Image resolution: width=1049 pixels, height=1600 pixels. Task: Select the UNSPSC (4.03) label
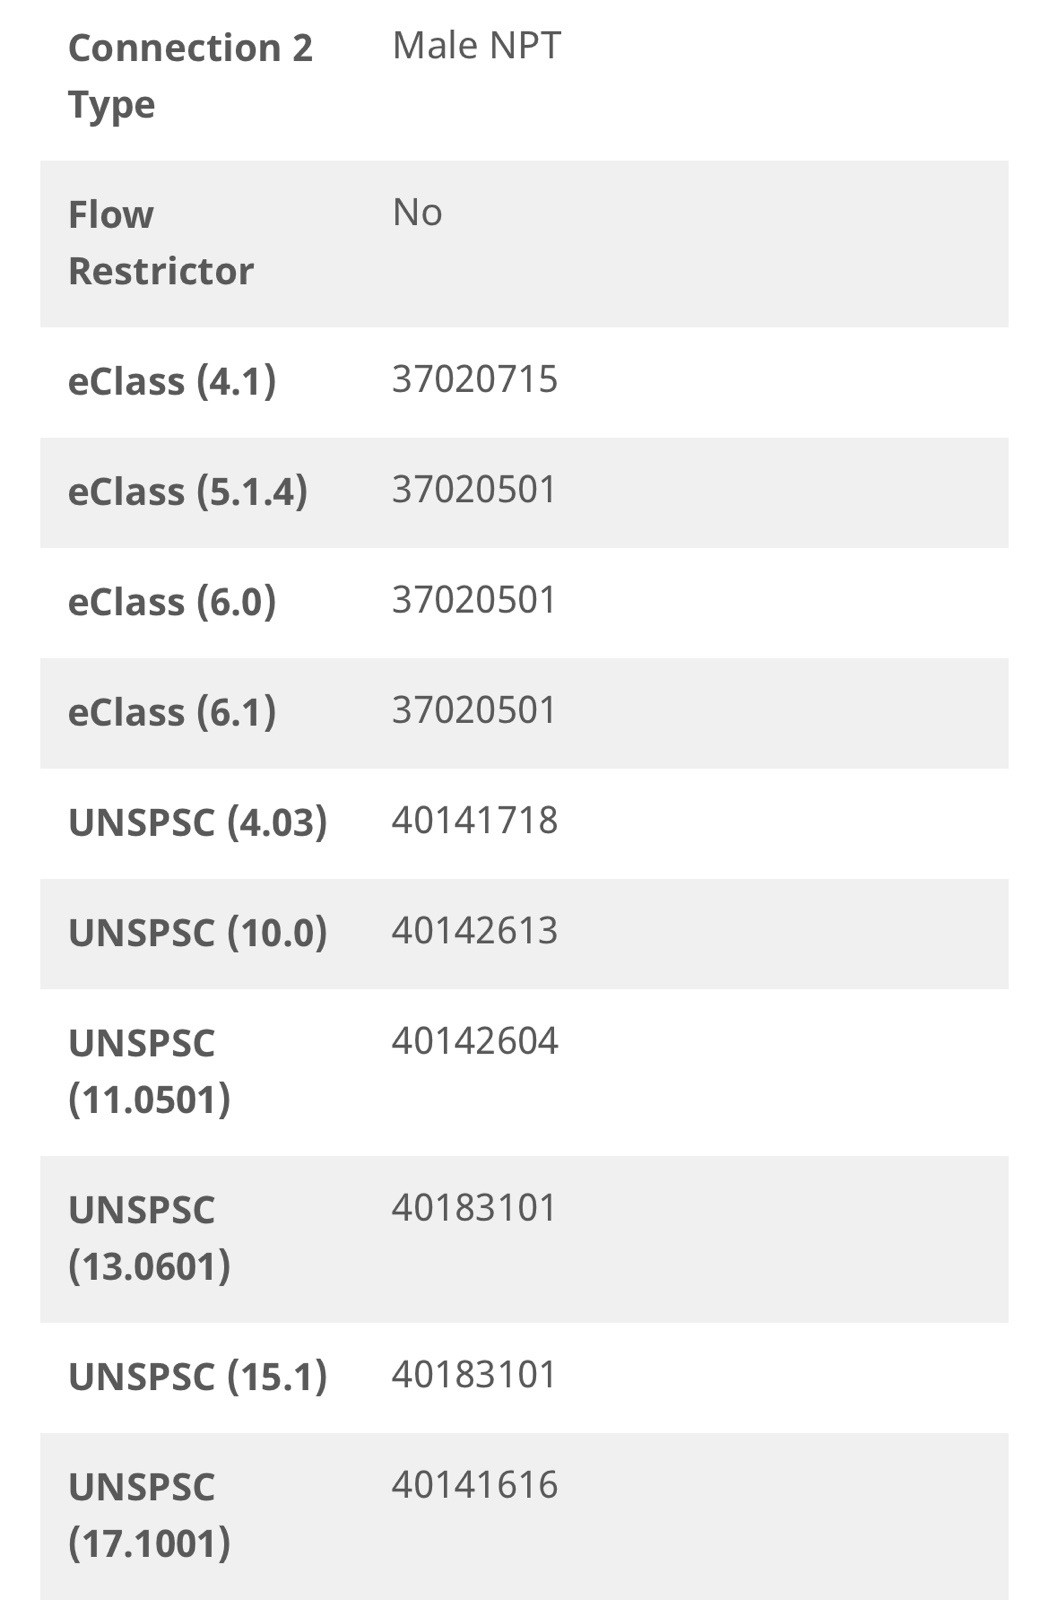(x=198, y=823)
